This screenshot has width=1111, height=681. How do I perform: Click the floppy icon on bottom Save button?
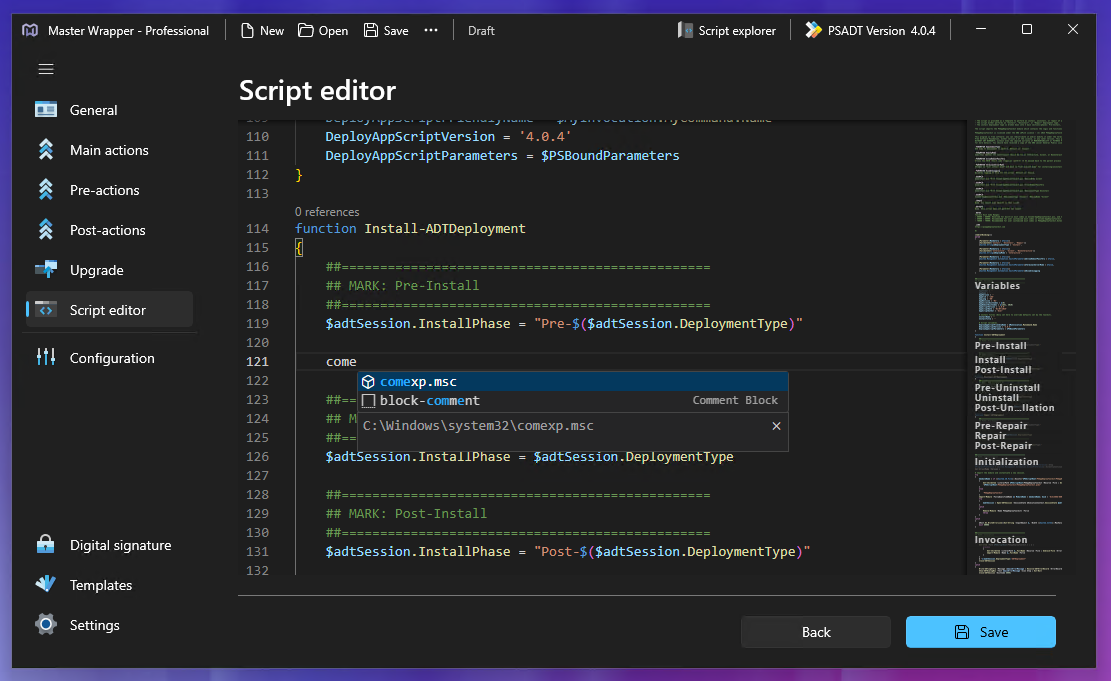[x=961, y=632]
